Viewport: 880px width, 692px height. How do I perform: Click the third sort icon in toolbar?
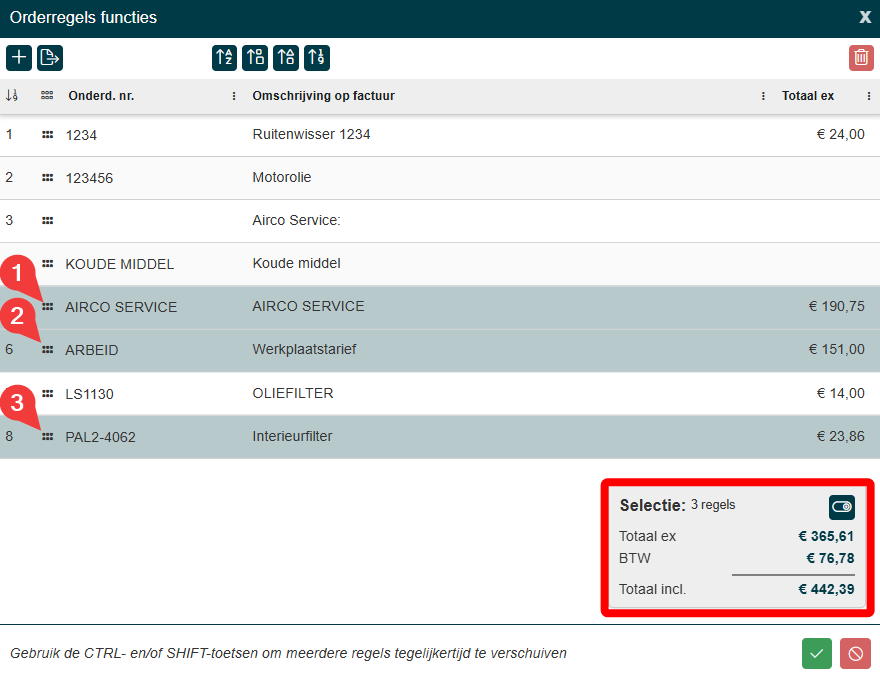[286, 58]
